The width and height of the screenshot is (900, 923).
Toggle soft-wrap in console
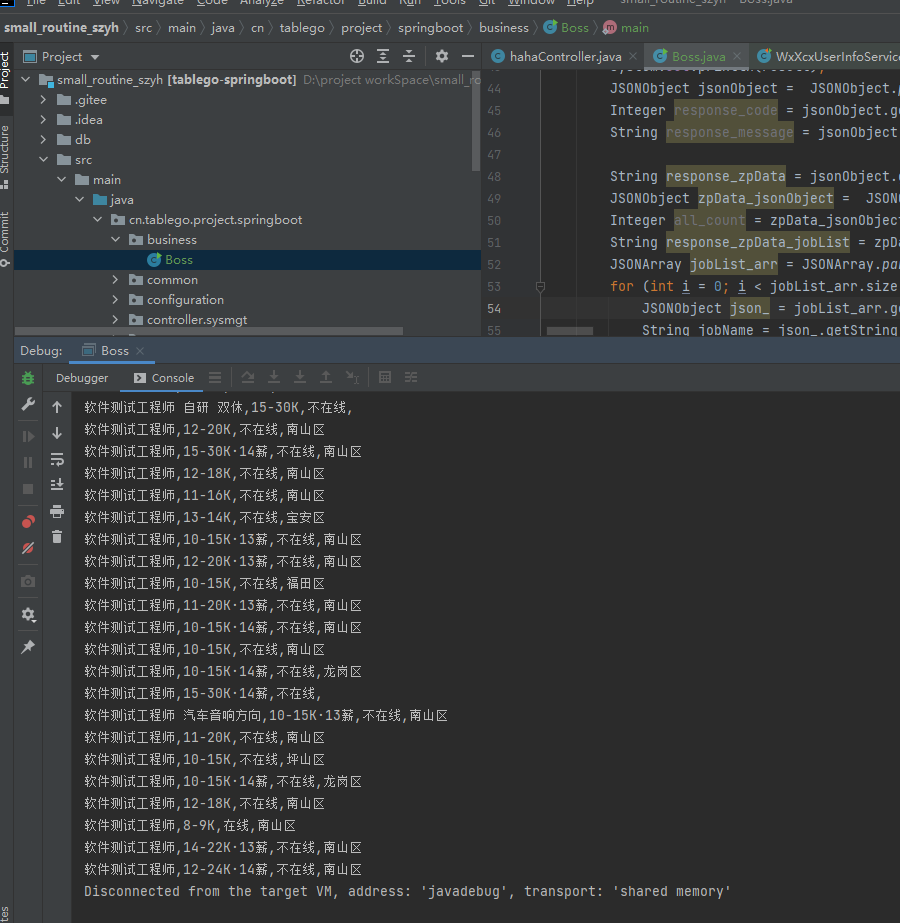(x=57, y=459)
